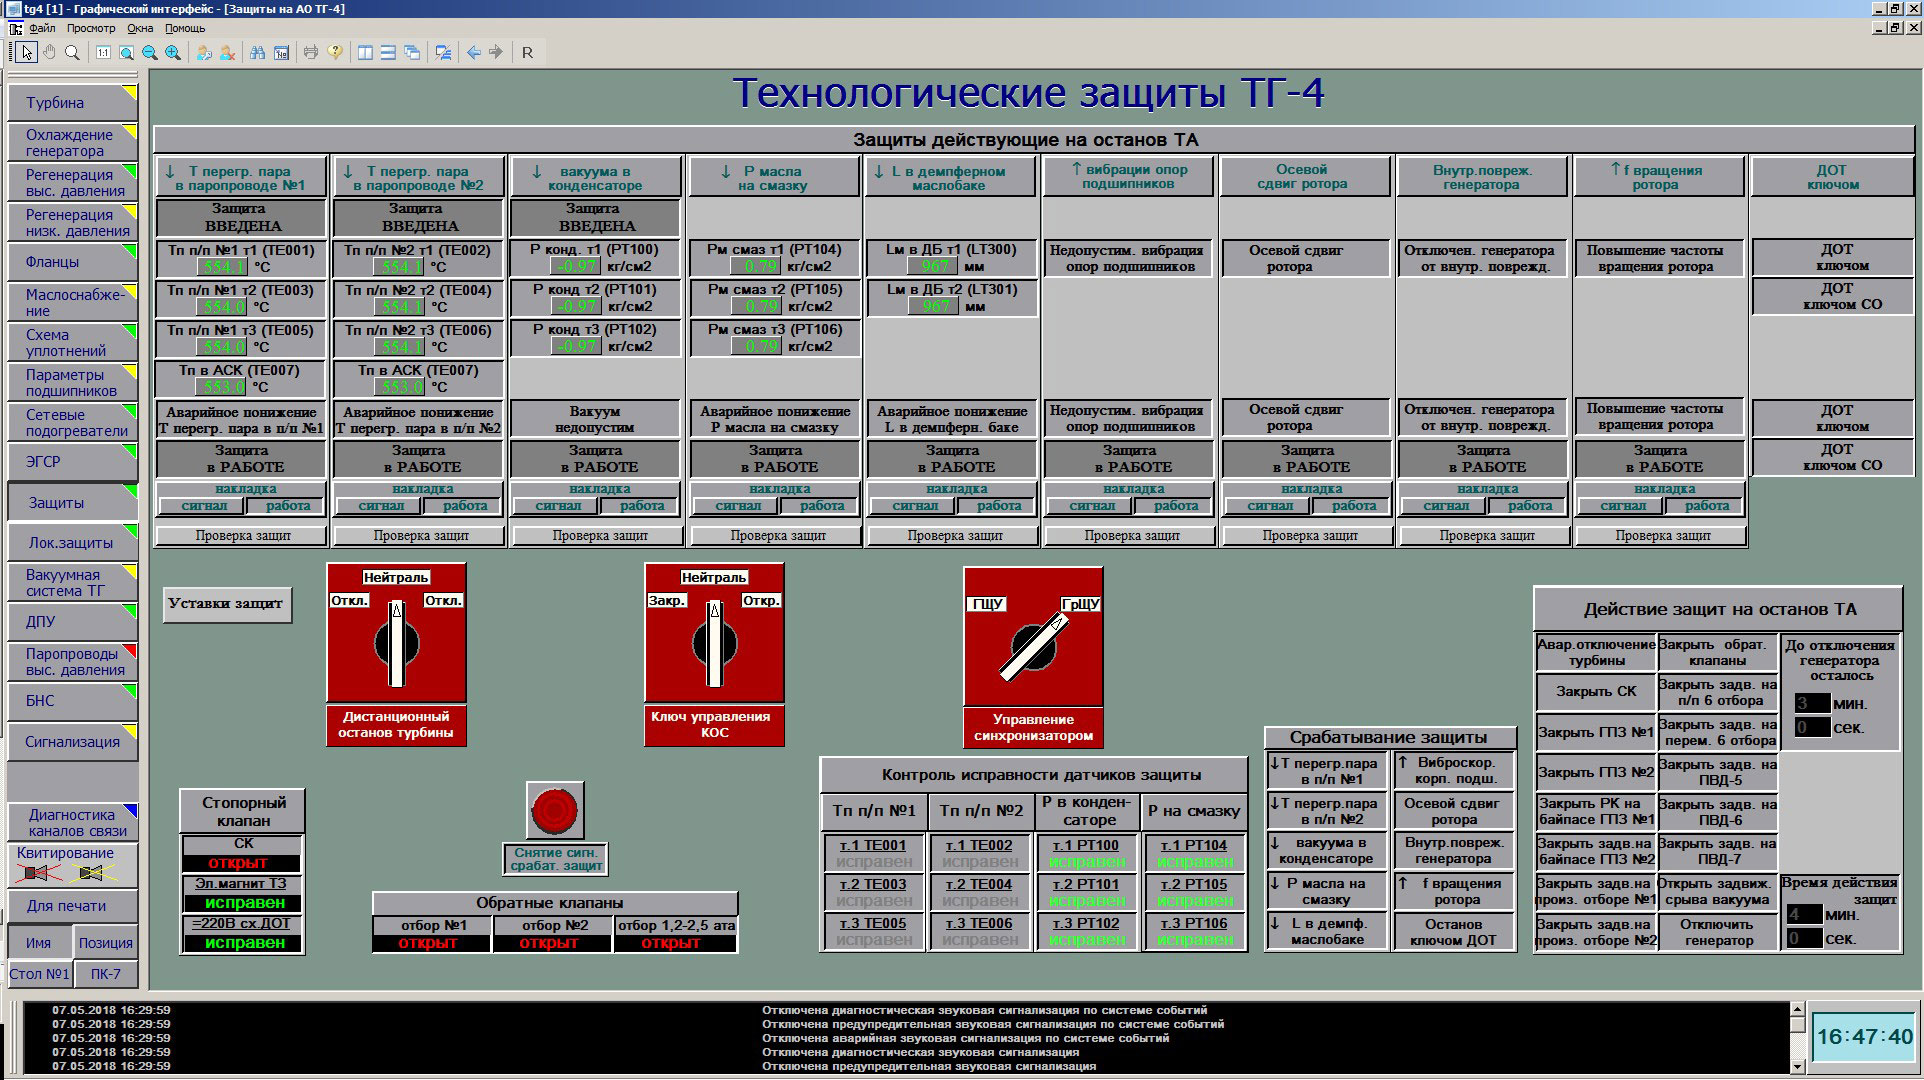Select the arrow pointer tool in toolbar
This screenshot has width=1924, height=1080.
tap(26, 52)
